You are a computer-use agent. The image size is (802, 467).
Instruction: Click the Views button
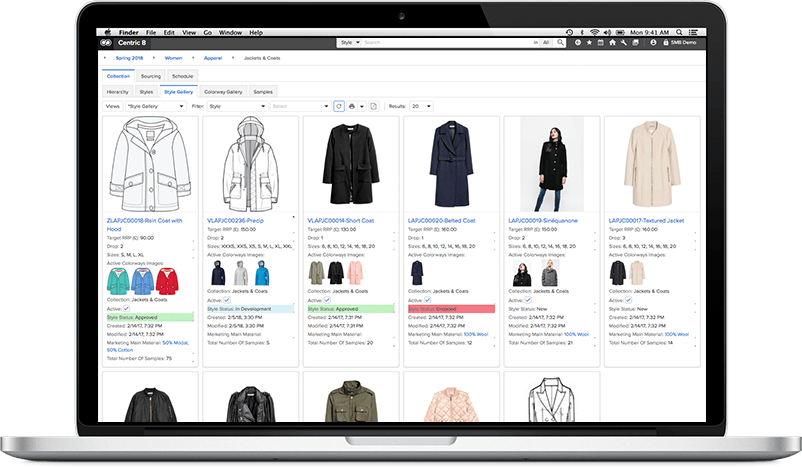(113, 106)
